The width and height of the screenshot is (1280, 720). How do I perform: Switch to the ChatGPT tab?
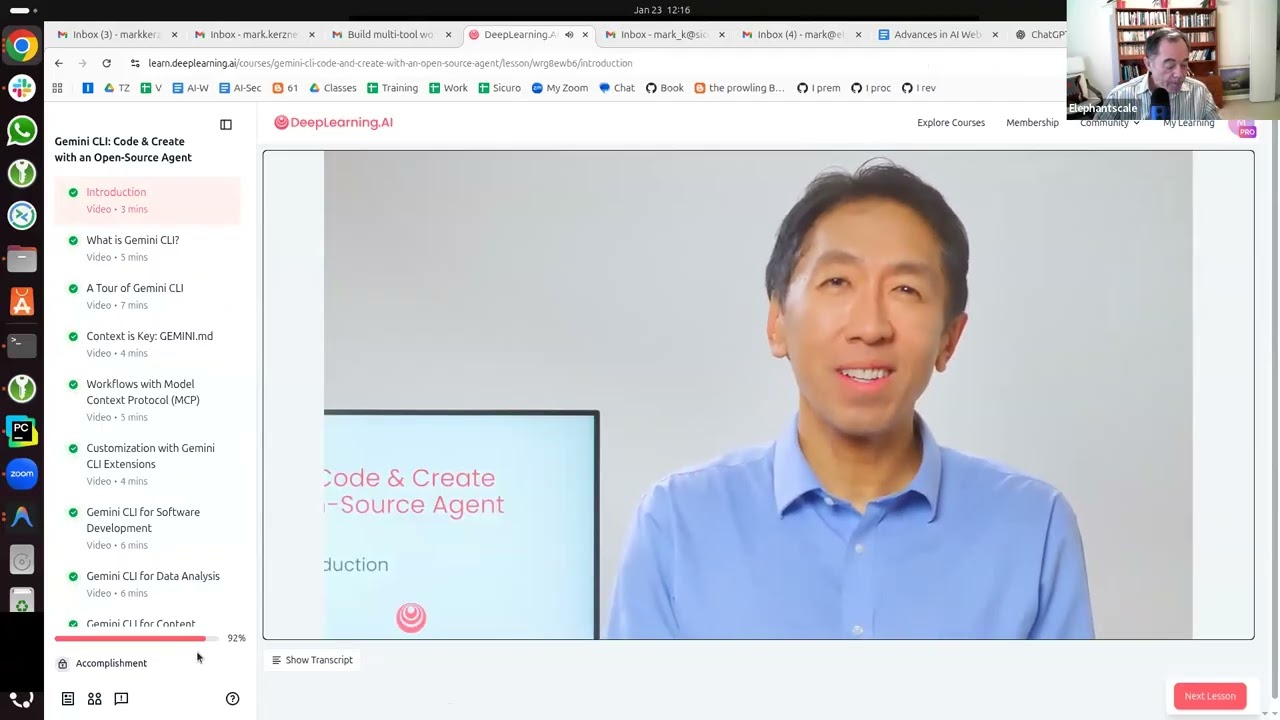pos(1040,35)
